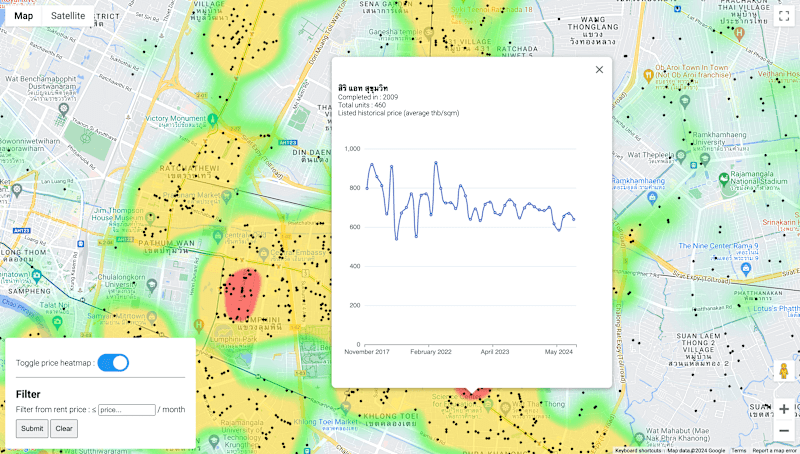800x454 pixels.
Task: Select Wat Benchamabophit temple marker
Action: pyautogui.click(x=63, y=109)
